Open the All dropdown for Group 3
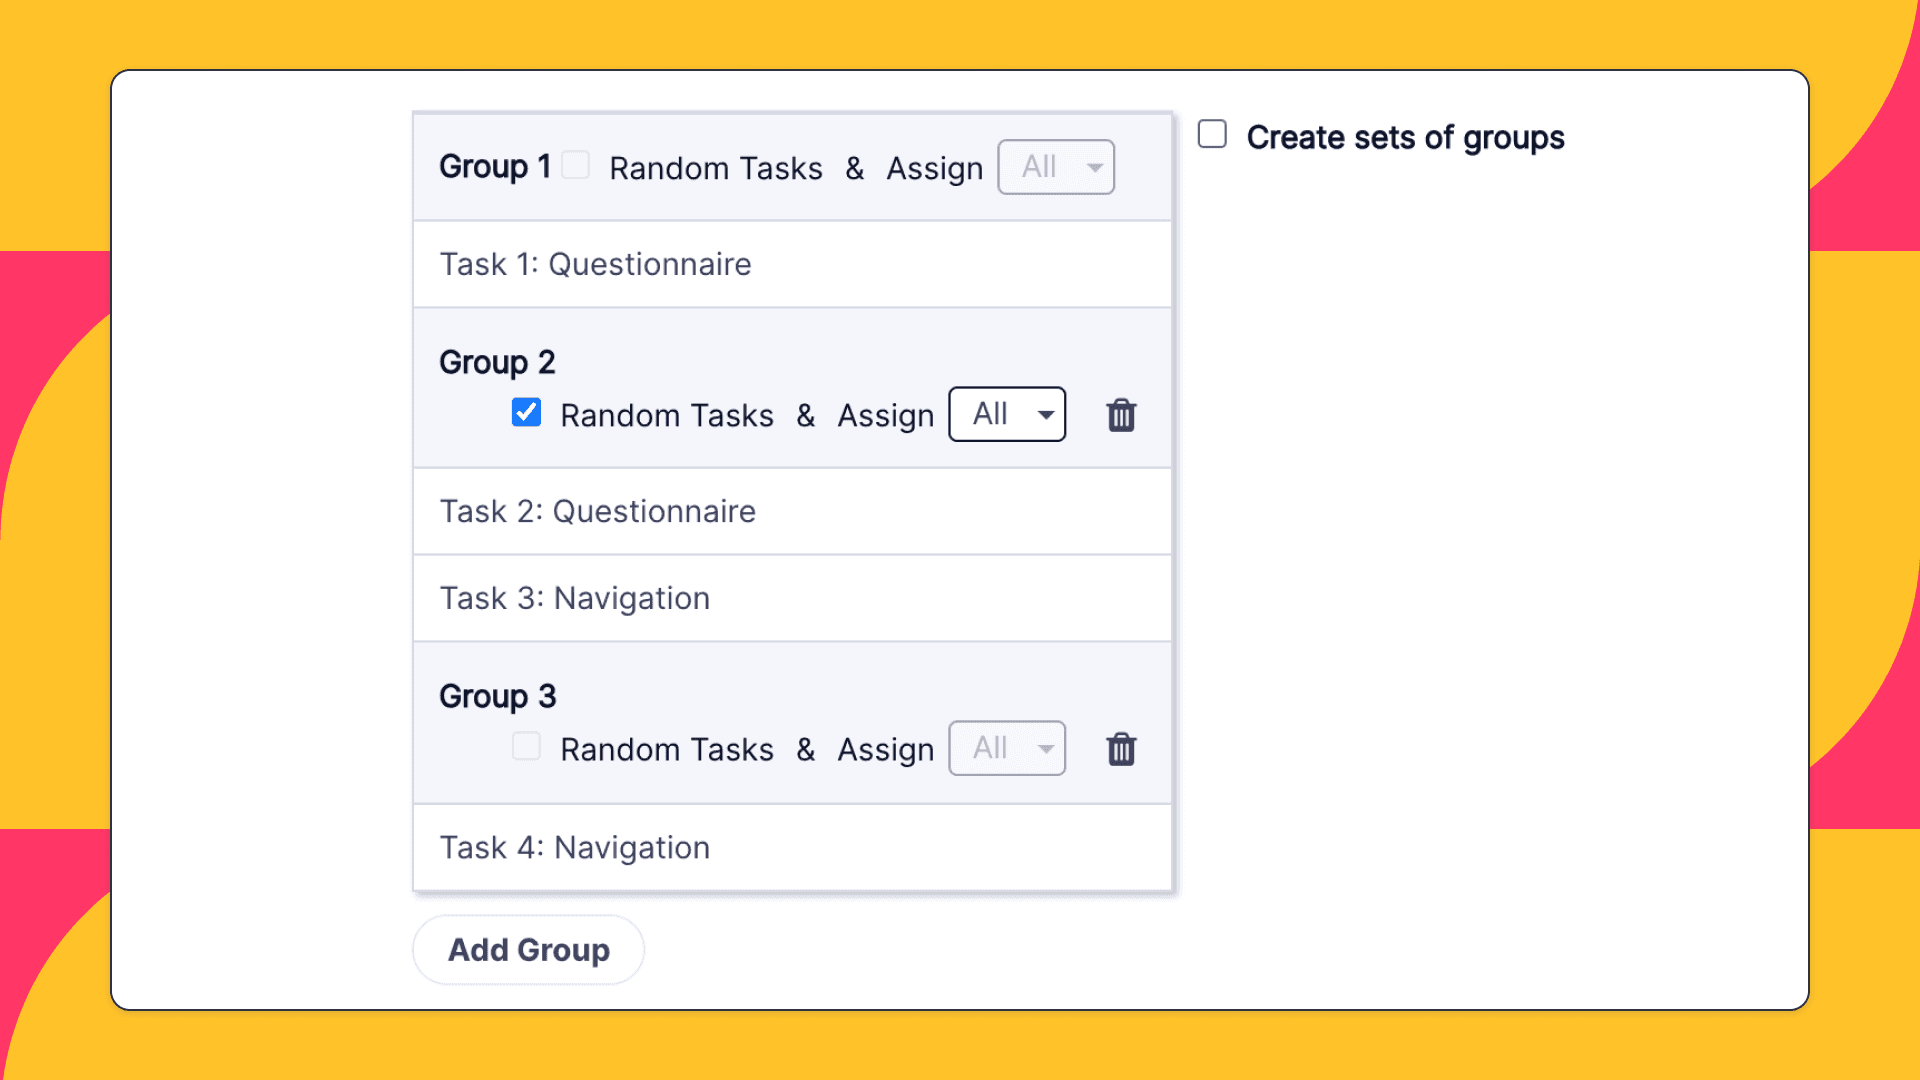1920x1080 pixels. pos(1006,748)
